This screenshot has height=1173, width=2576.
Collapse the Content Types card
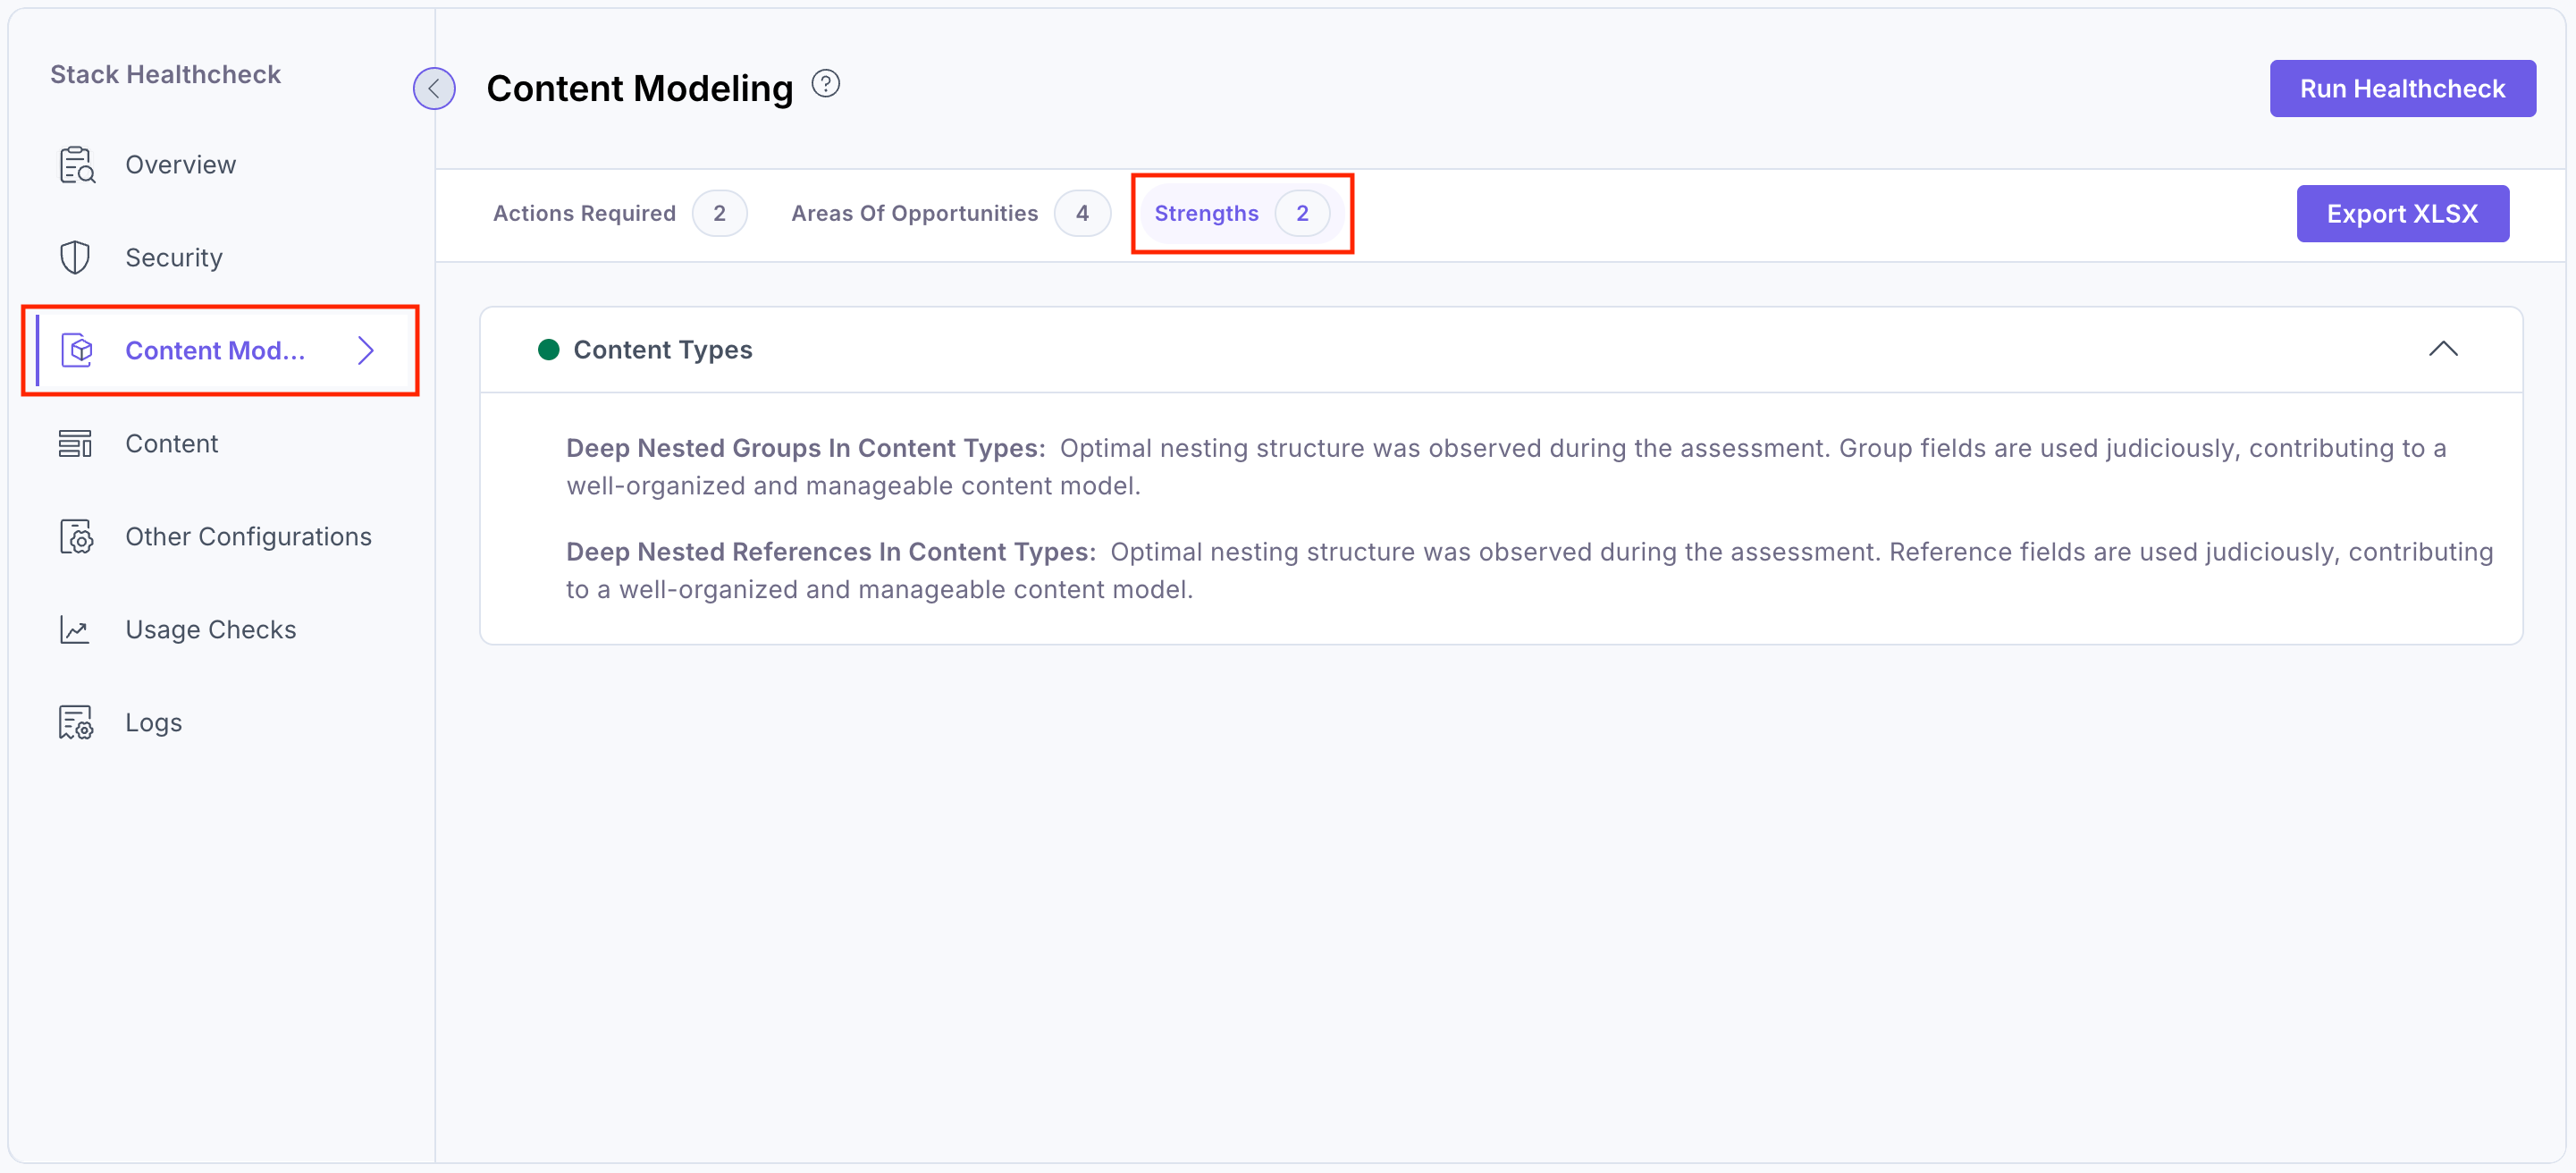click(x=2444, y=349)
